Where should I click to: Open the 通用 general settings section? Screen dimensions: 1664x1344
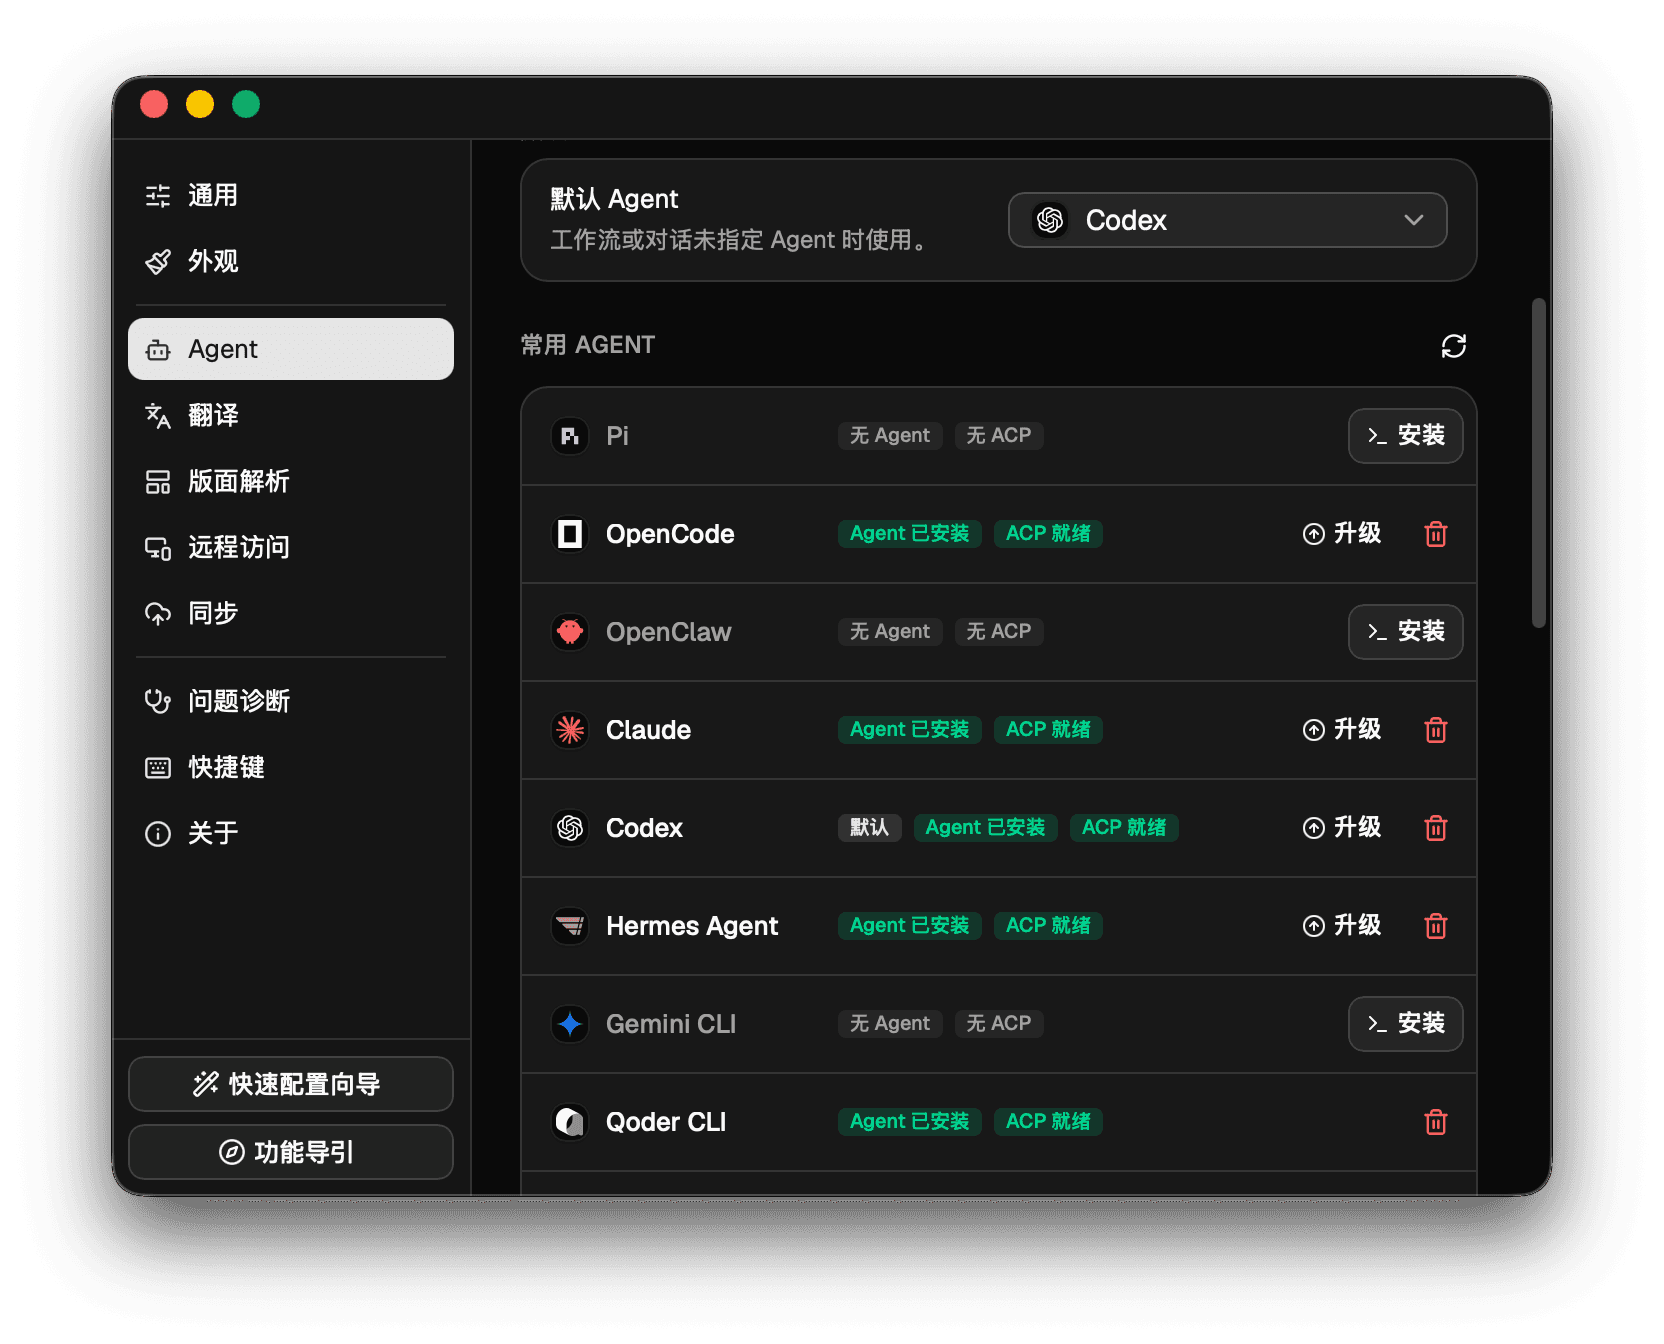[x=290, y=196]
